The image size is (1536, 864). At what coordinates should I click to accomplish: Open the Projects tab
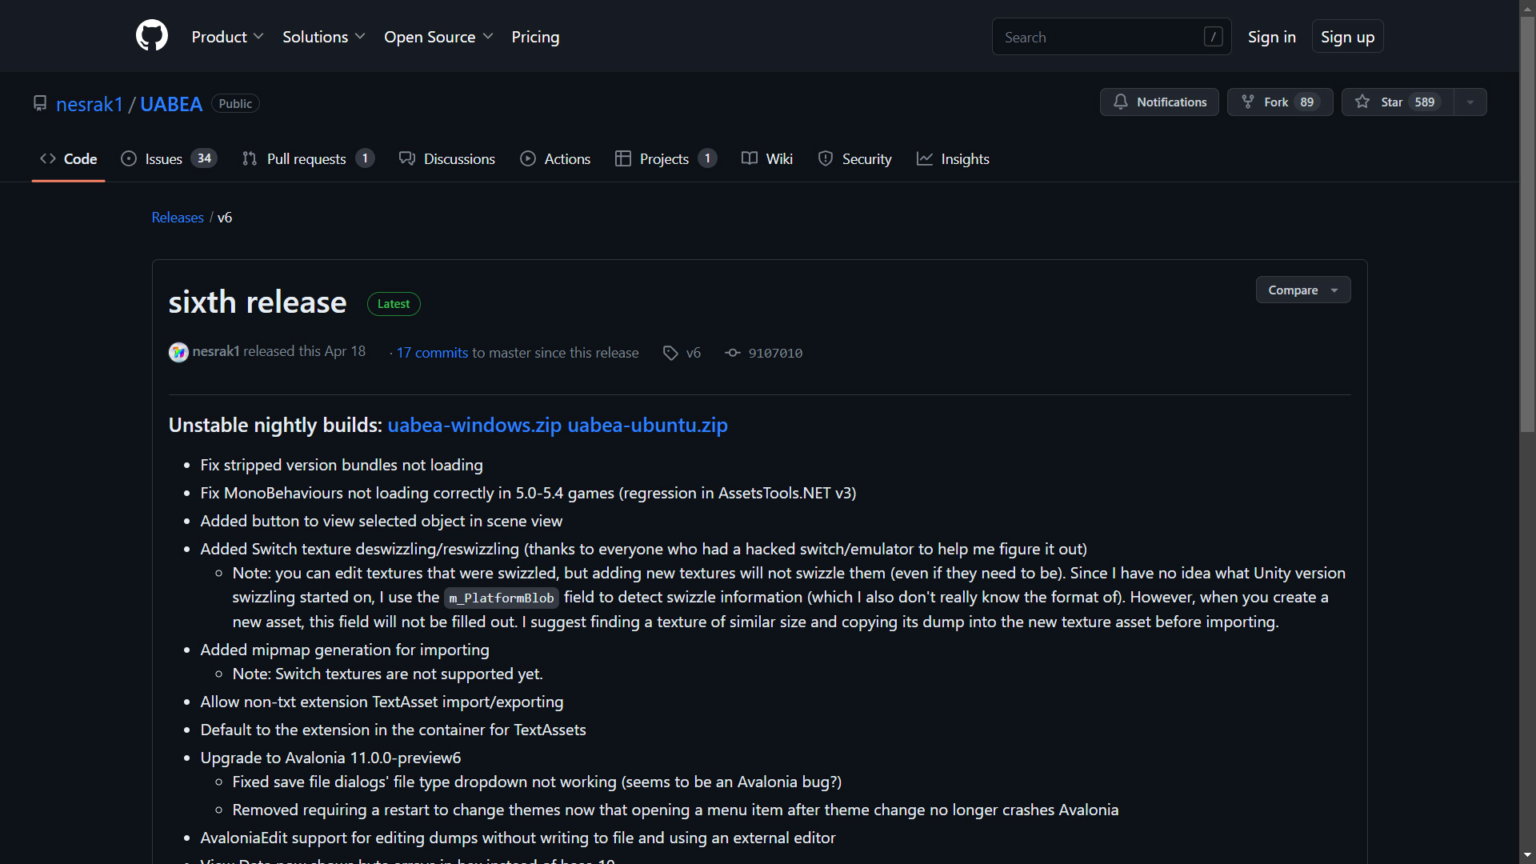point(665,159)
